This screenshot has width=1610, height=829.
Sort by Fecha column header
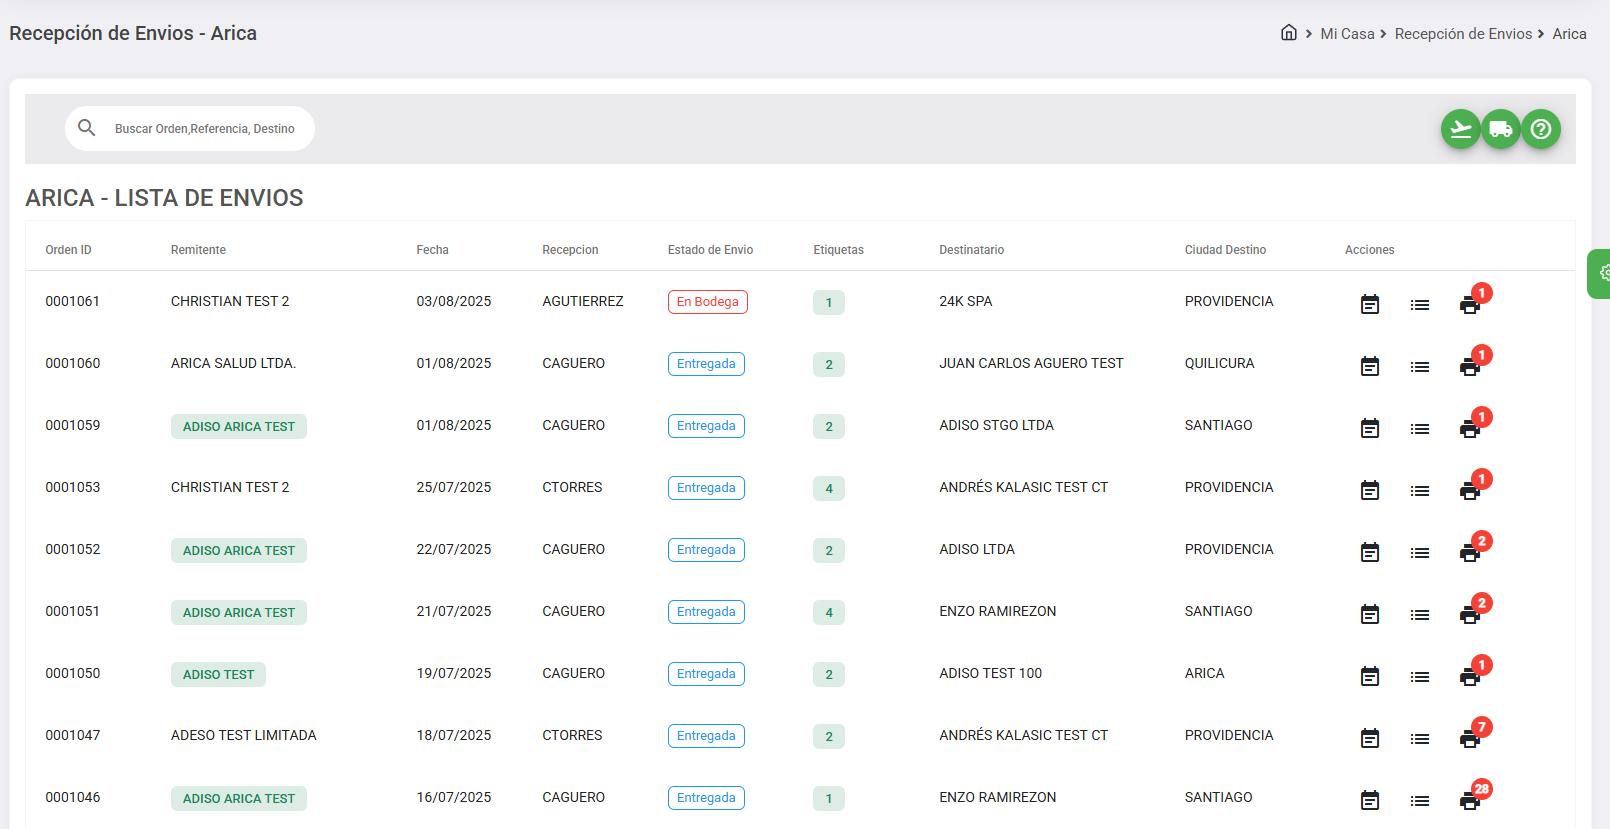pyautogui.click(x=432, y=250)
